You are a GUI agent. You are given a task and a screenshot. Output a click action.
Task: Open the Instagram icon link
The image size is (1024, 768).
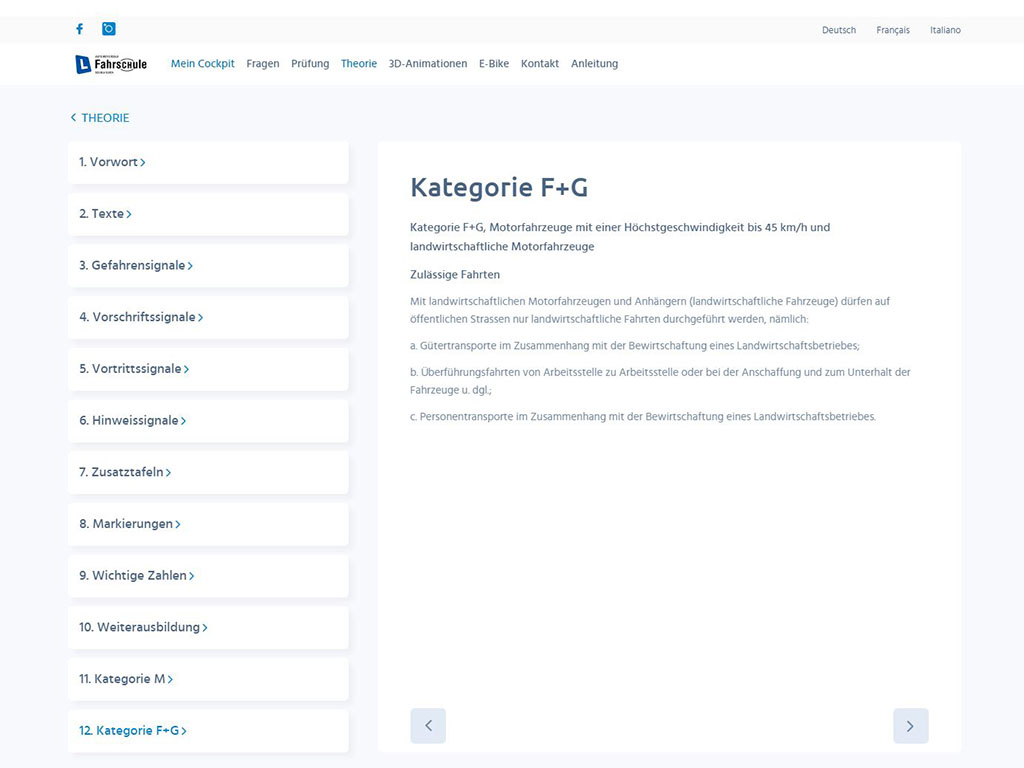click(x=109, y=29)
